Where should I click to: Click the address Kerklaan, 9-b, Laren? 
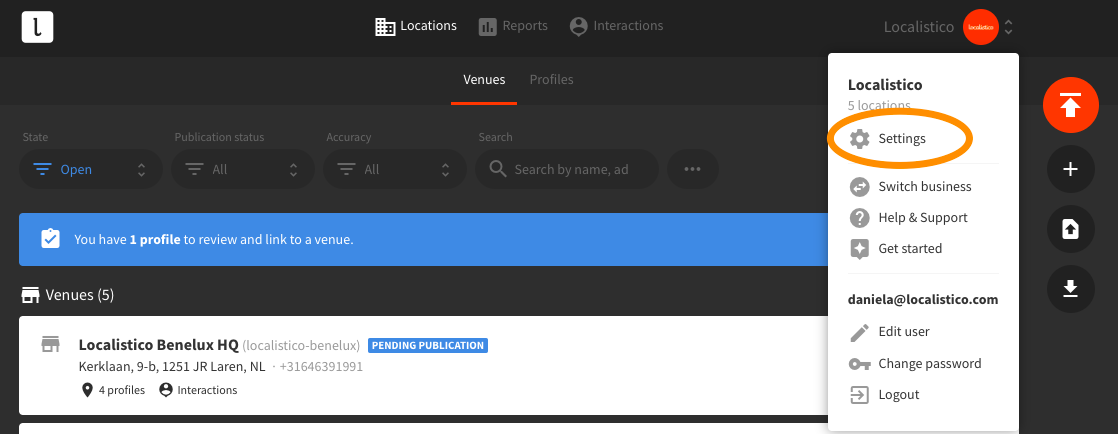click(x=172, y=367)
